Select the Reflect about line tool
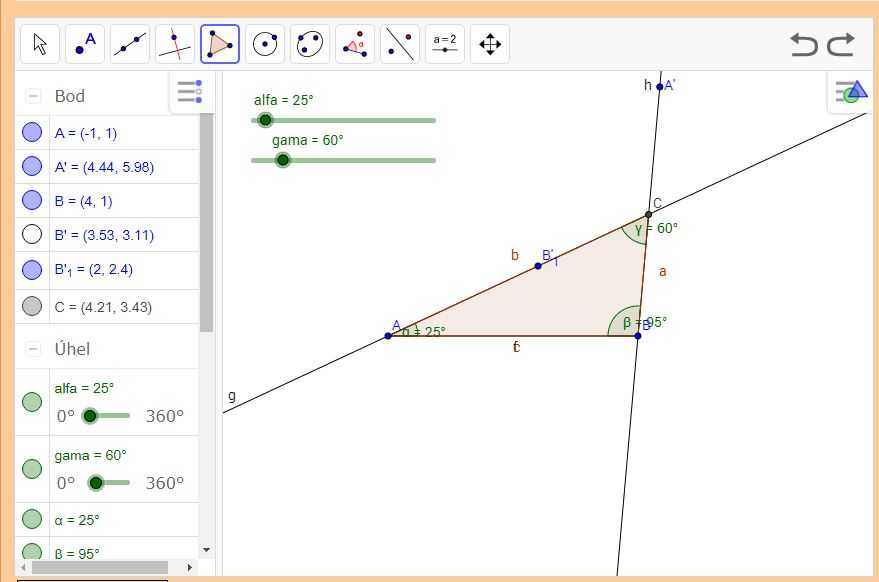The height and width of the screenshot is (582, 879). (400, 44)
